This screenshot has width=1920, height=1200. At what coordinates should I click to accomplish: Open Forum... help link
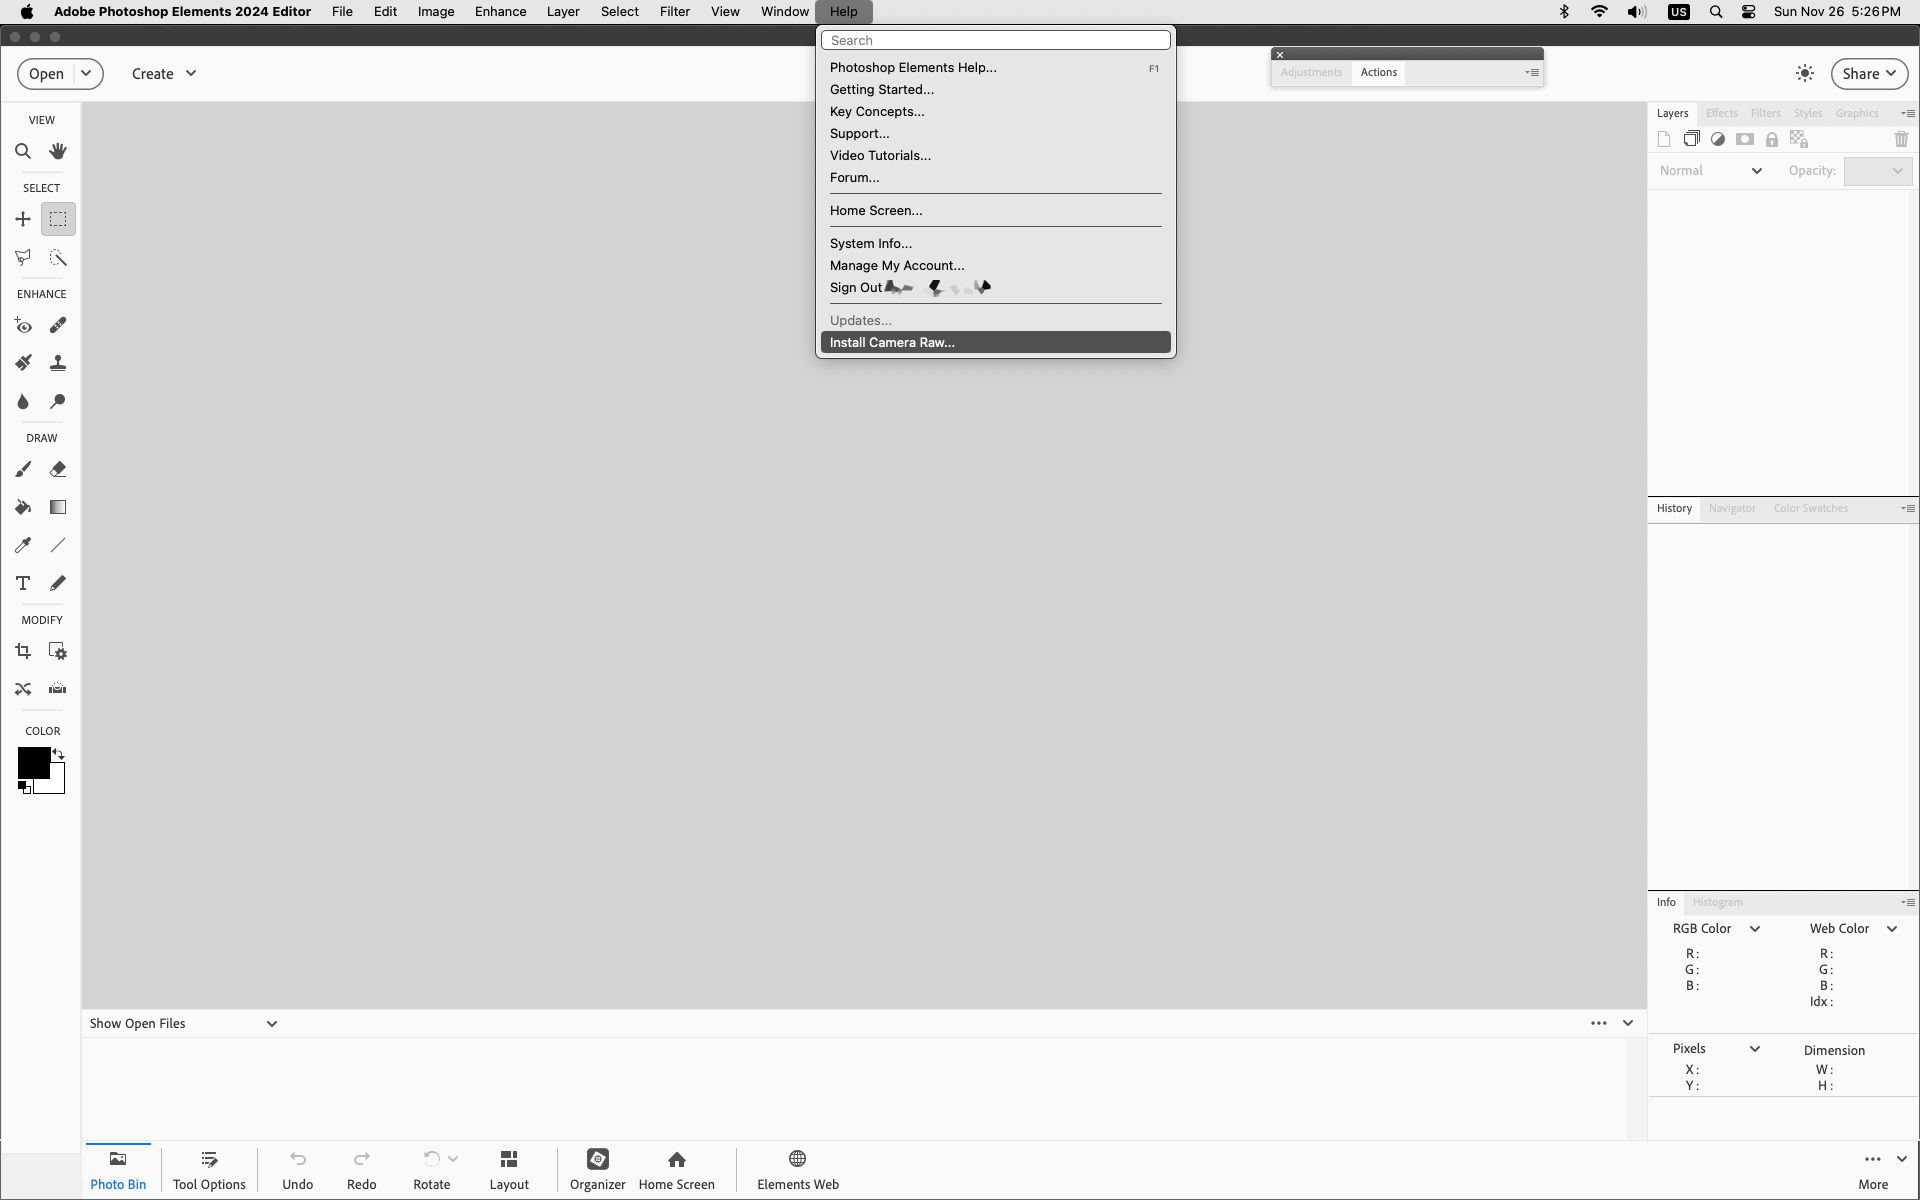[x=854, y=177]
